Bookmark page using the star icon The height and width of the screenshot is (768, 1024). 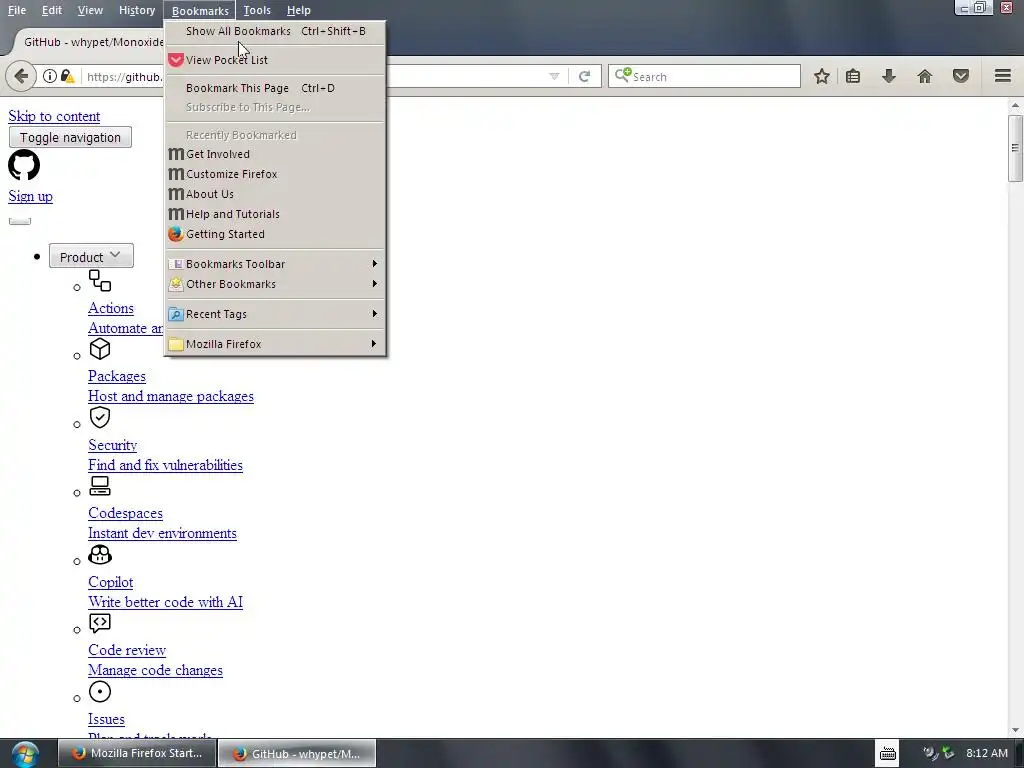822,76
